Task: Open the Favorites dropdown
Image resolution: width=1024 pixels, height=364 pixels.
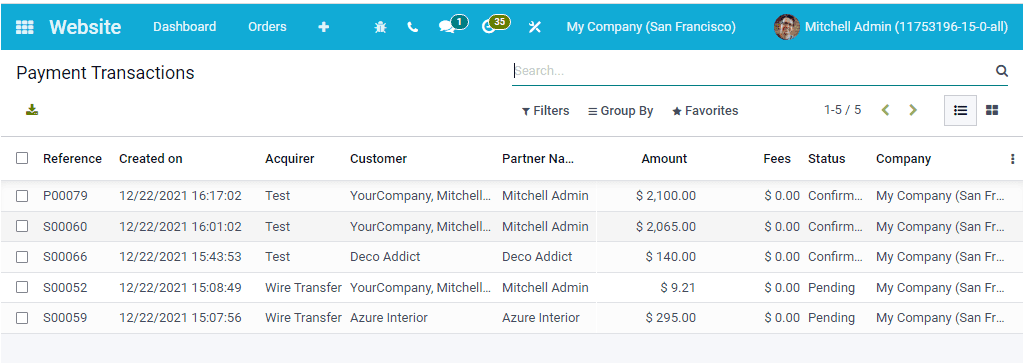Action: click(x=705, y=111)
